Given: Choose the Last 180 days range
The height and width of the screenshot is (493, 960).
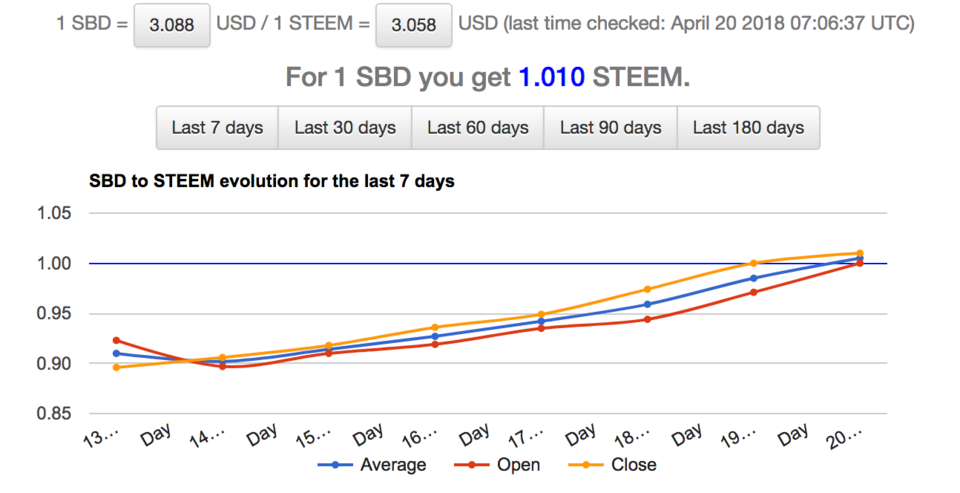Looking at the screenshot, I should coord(748,128).
